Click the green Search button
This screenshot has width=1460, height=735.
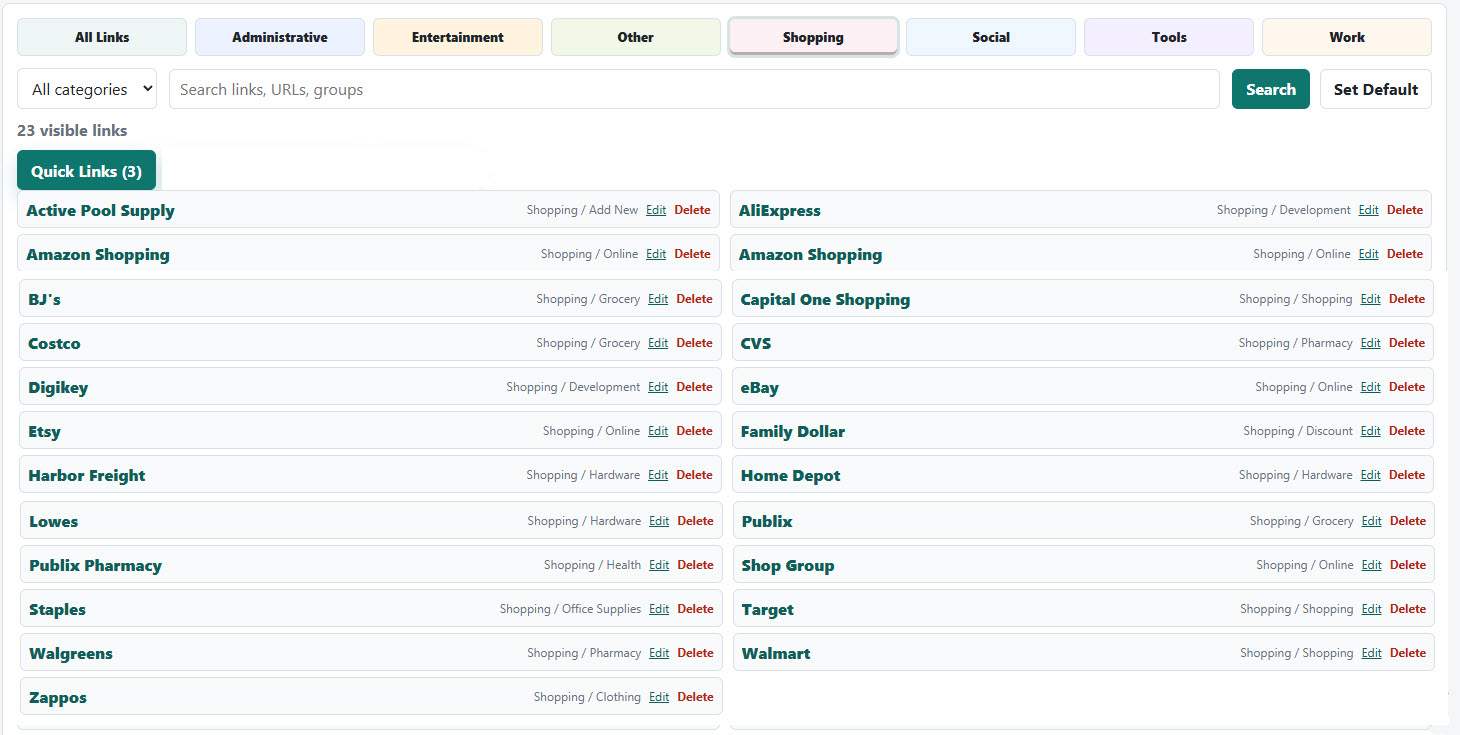pyautogui.click(x=1271, y=89)
